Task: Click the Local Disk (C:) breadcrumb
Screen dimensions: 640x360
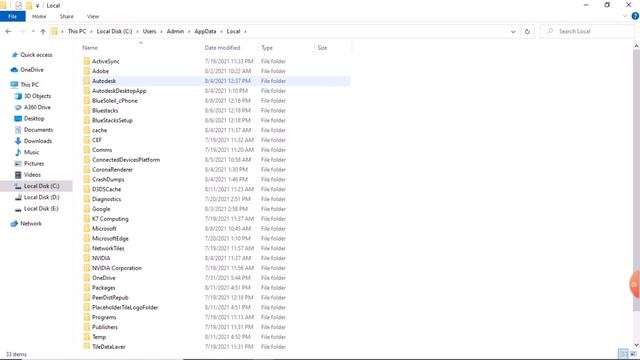Action: 114,31
